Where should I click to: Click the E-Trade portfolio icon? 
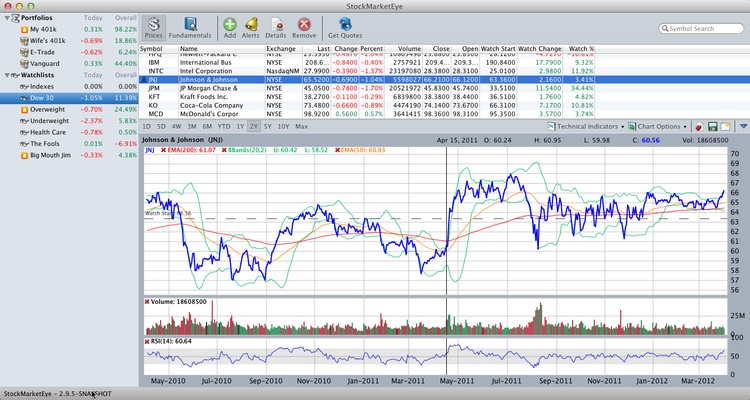24,52
